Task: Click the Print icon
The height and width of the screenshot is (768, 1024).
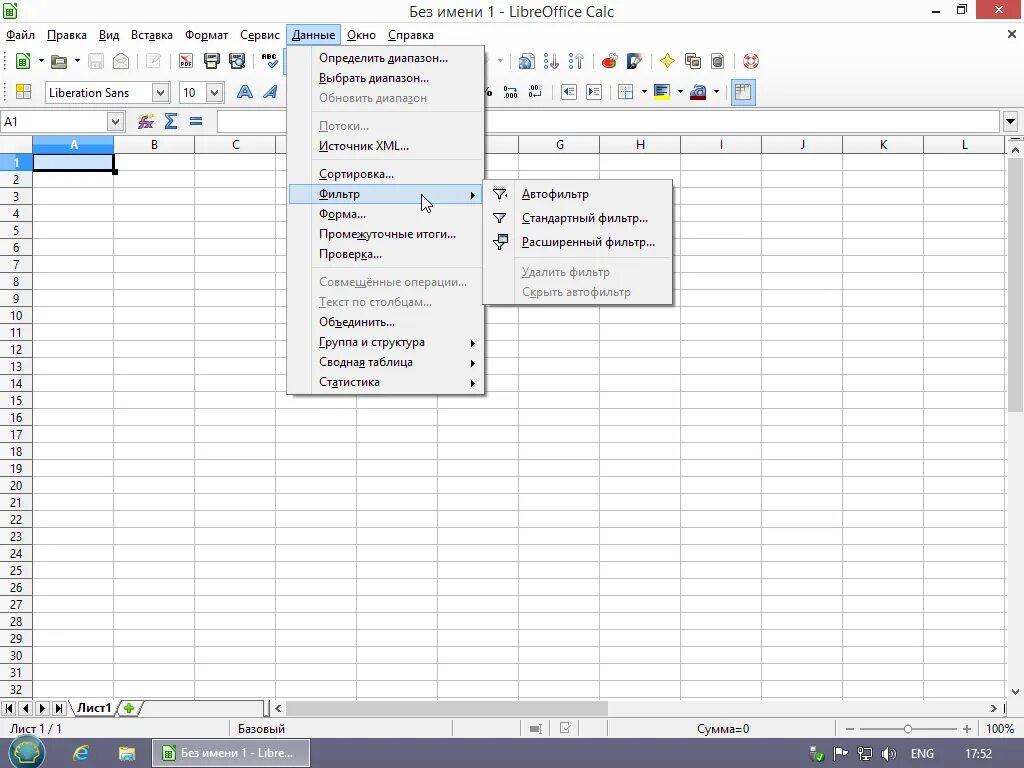Action: [x=212, y=61]
